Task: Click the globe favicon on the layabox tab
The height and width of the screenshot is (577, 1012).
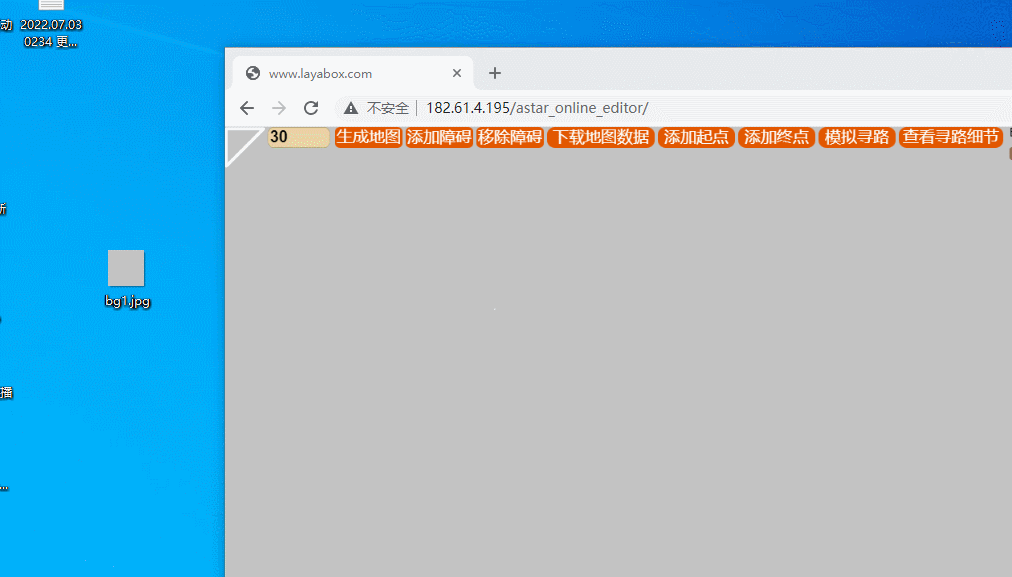Action: pyautogui.click(x=251, y=72)
